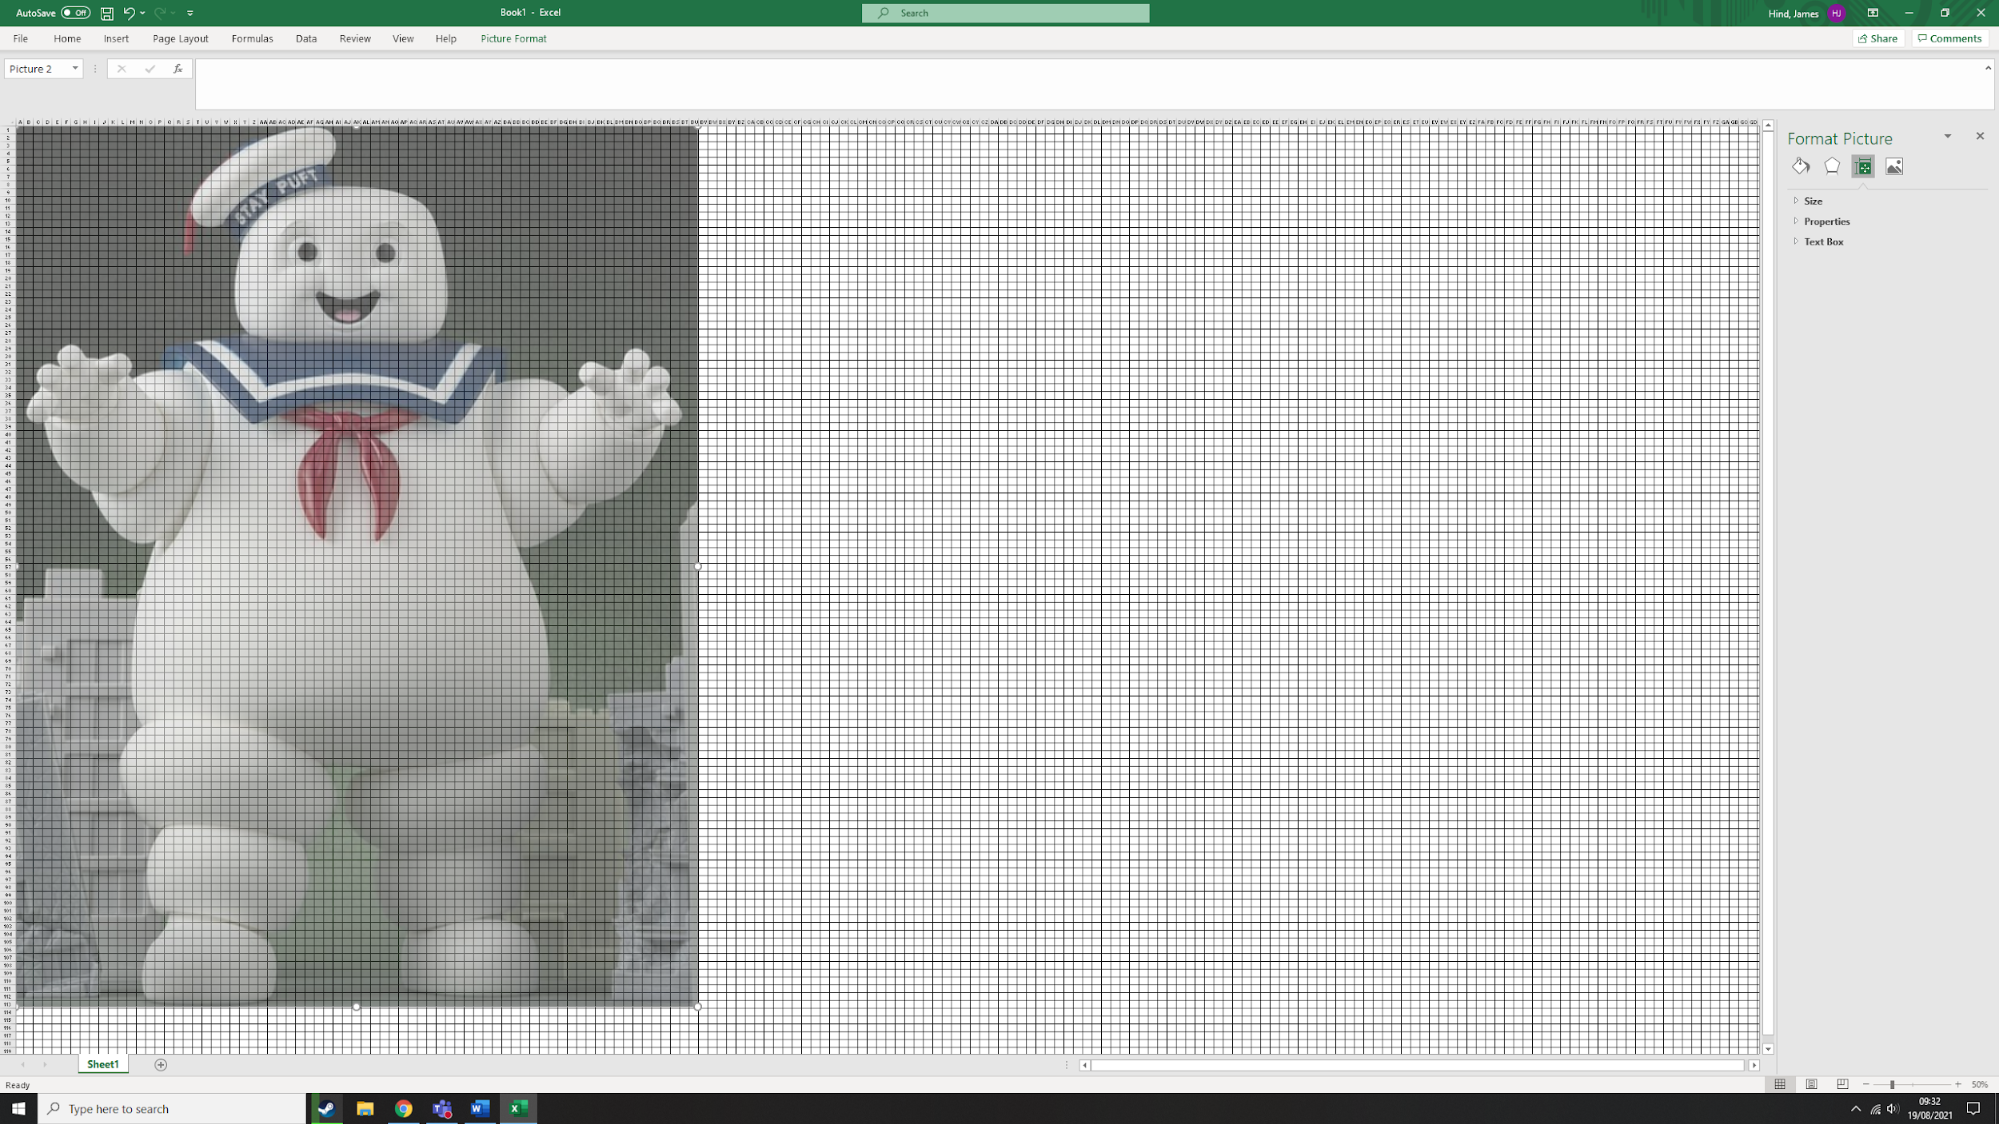
Task: Open Word from the taskbar
Action: [480, 1109]
